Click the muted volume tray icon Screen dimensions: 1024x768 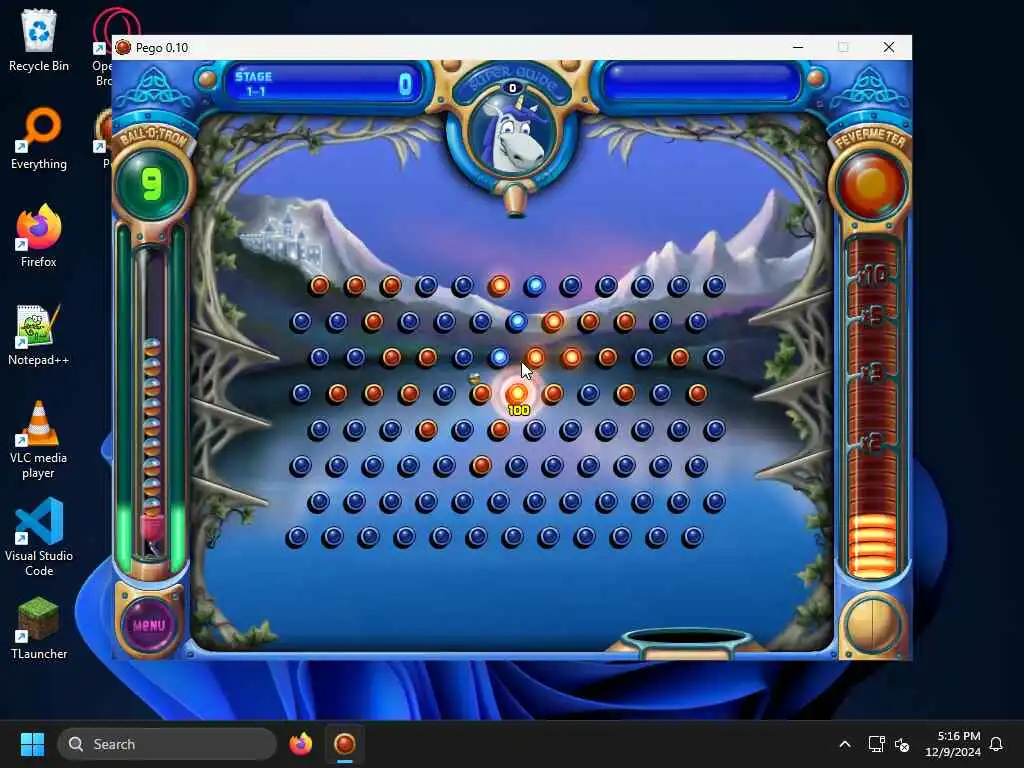pos(902,744)
